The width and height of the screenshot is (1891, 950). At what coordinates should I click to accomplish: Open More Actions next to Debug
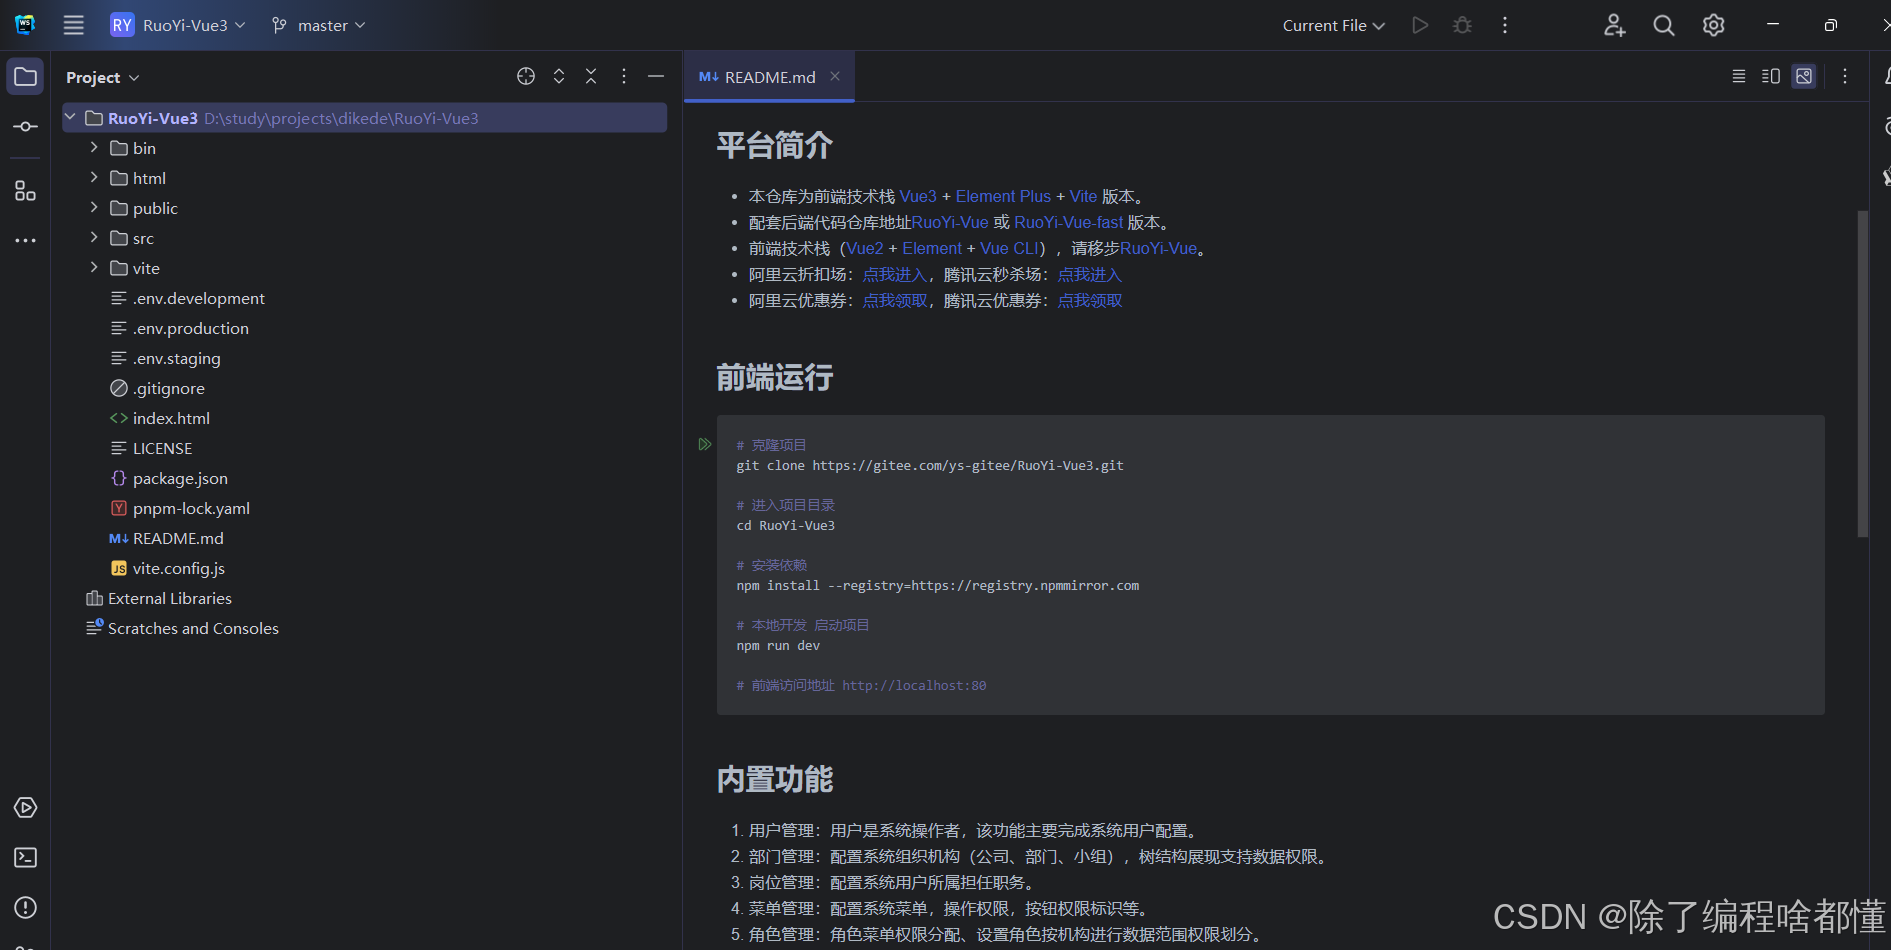coord(1505,25)
